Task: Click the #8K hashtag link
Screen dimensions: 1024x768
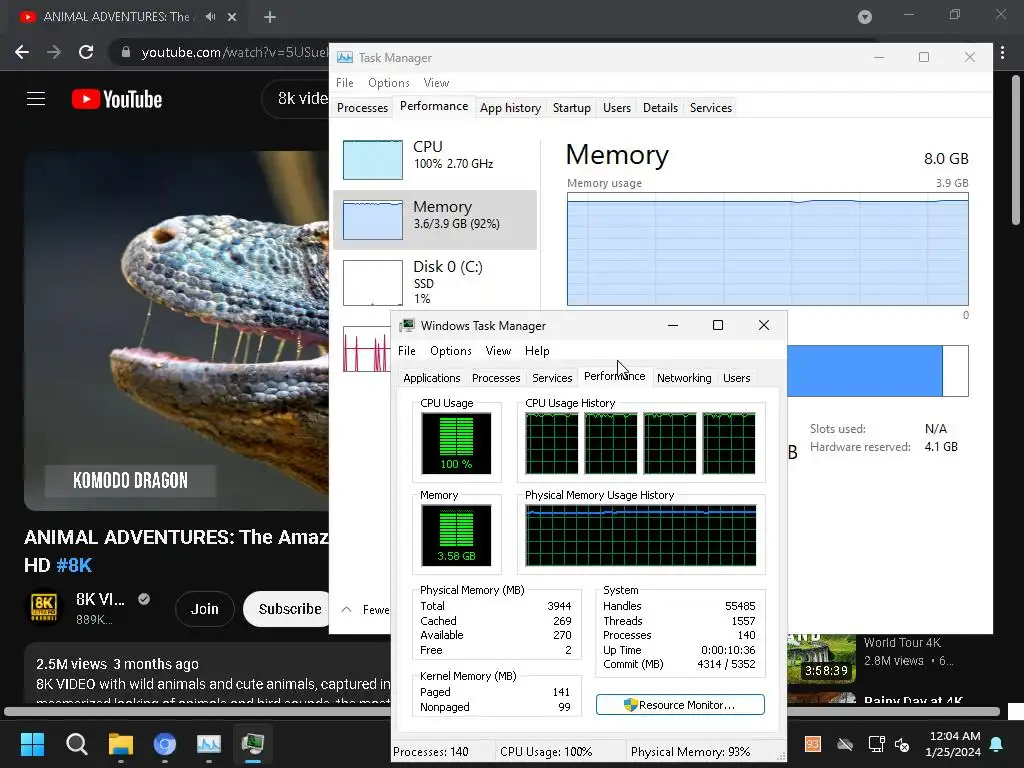Action: click(74, 565)
